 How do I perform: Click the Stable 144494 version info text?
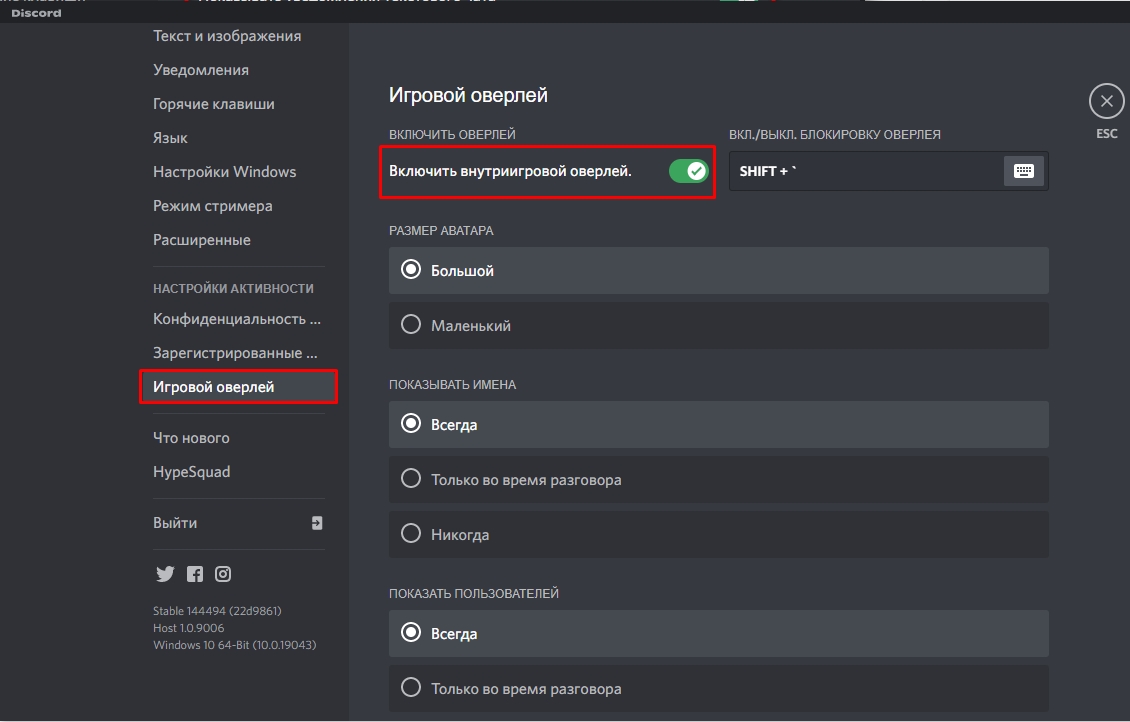217,610
